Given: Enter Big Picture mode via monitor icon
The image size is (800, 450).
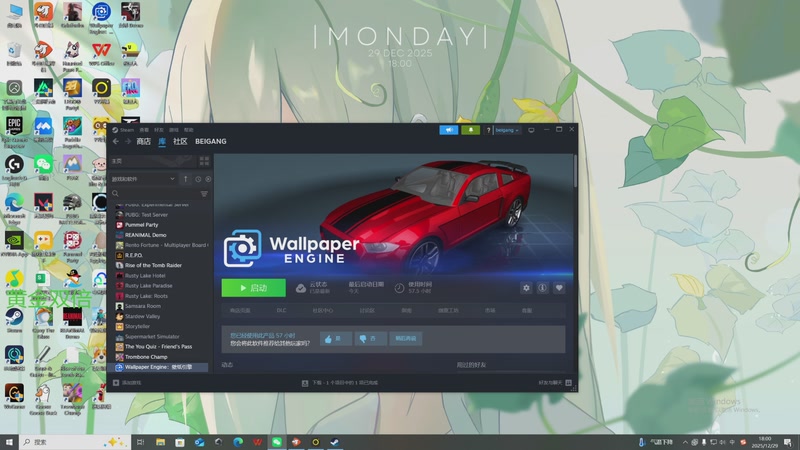Looking at the screenshot, I should coord(531,130).
